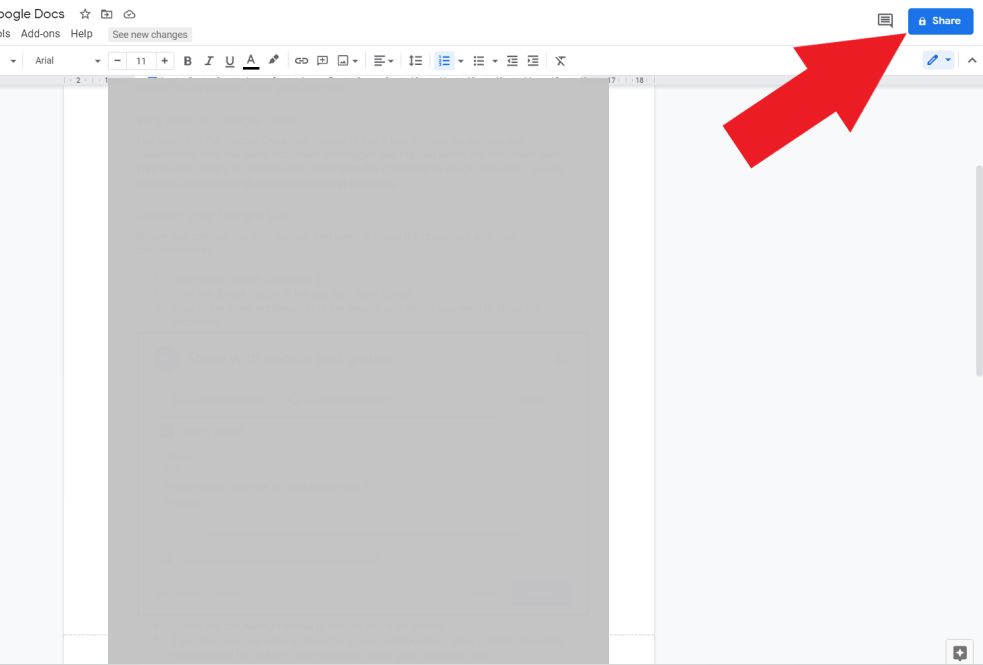
Task: Open the line spacing options
Action: (x=416, y=60)
